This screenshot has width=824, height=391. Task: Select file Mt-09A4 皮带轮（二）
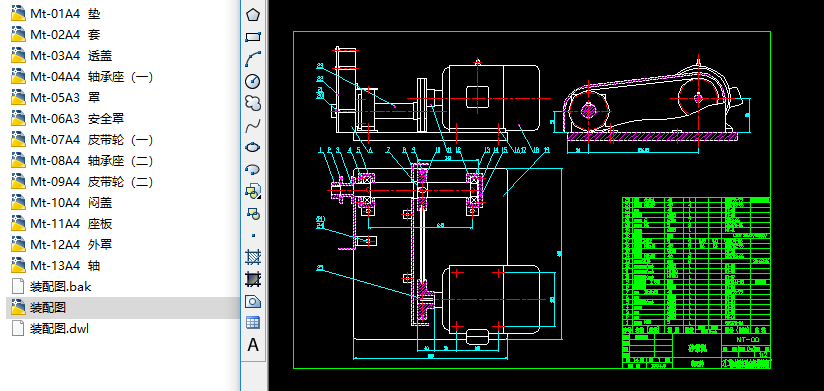point(82,182)
